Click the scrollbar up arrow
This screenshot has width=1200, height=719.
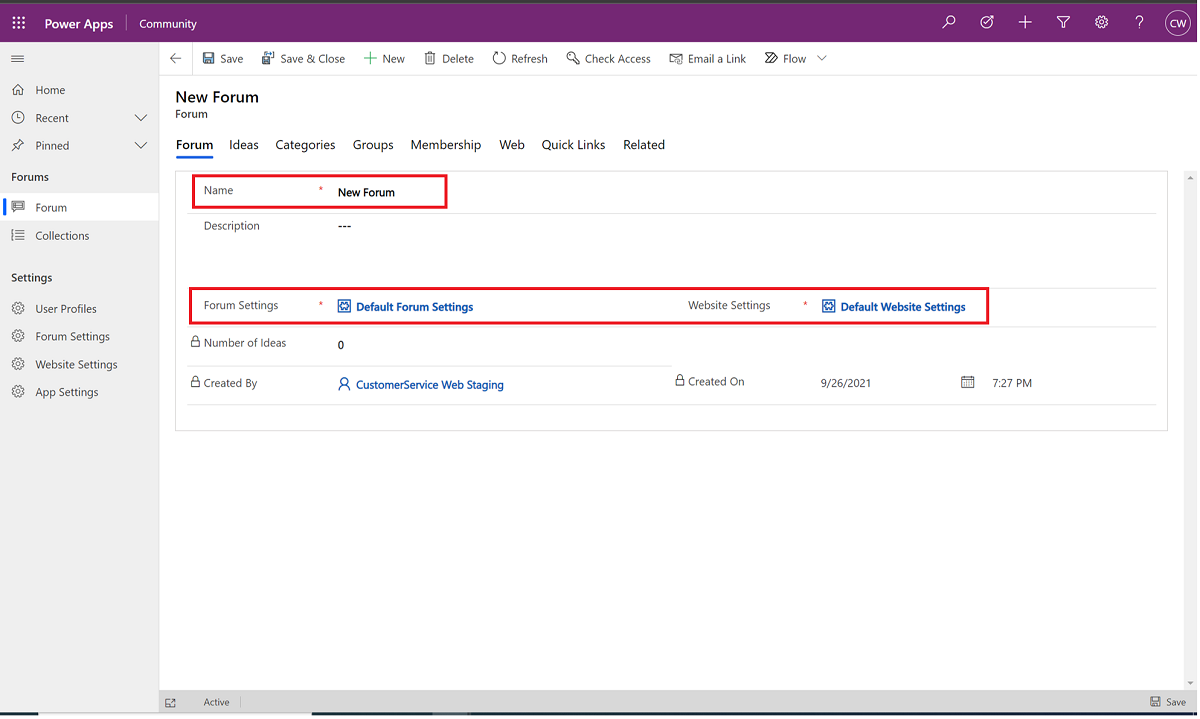[x=1190, y=178]
